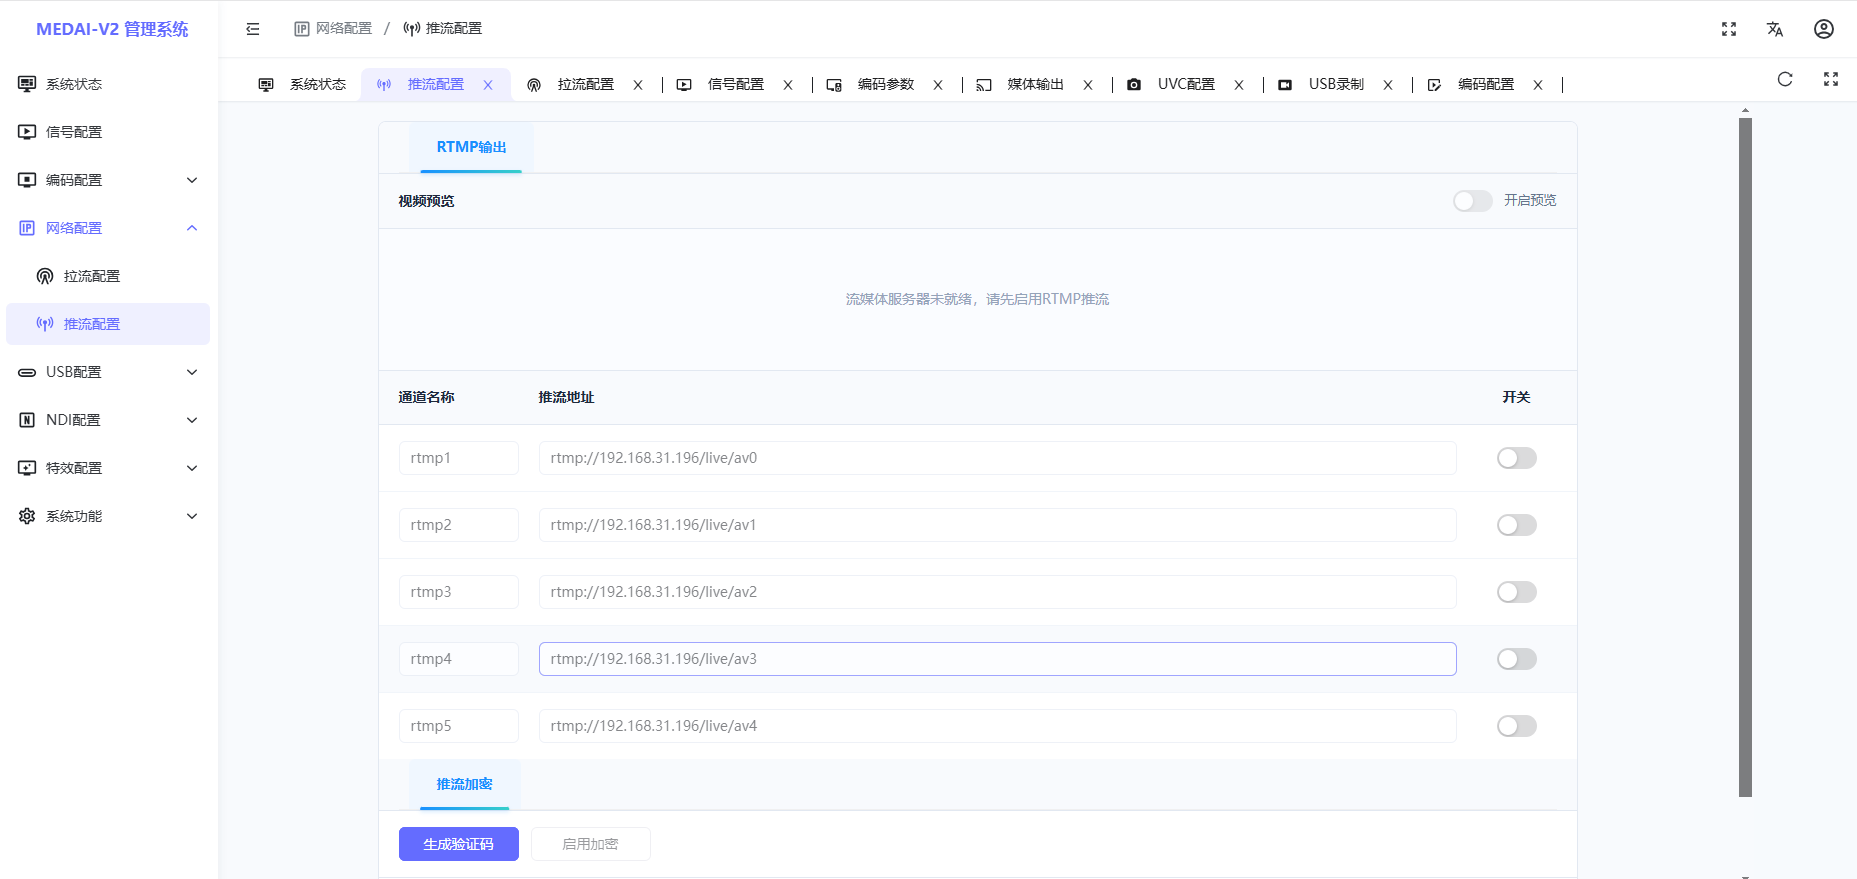Click the 系统状态 monitor icon in sidebar
This screenshot has width=1857, height=879.
coord(27,84)
